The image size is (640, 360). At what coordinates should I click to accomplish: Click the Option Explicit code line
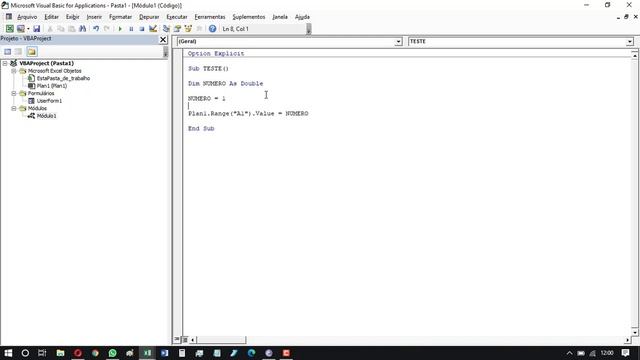(216, 53)
